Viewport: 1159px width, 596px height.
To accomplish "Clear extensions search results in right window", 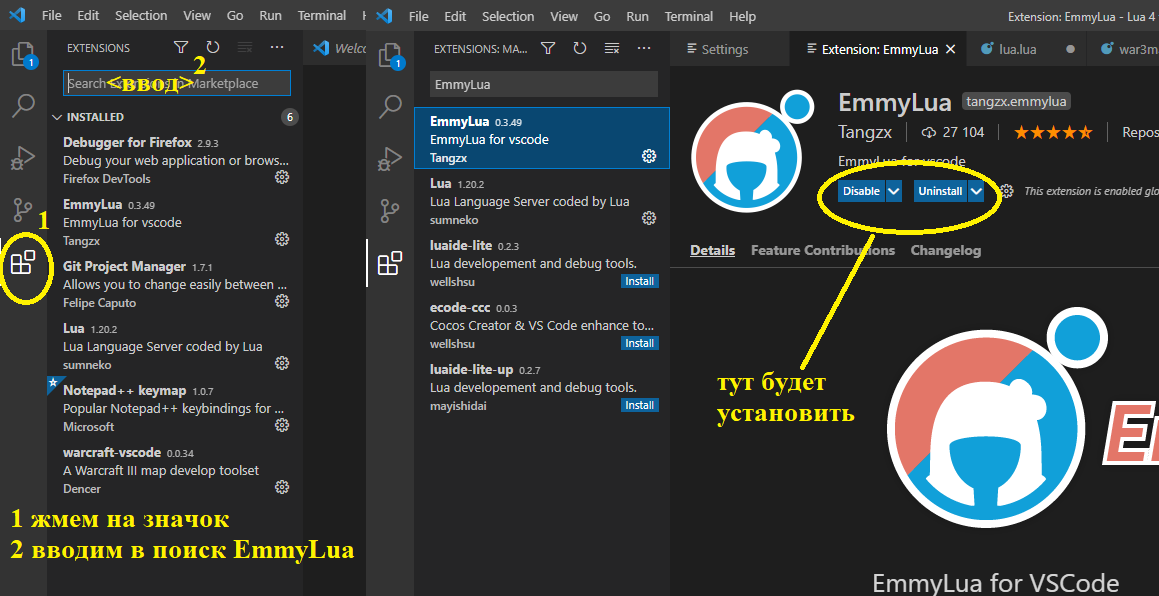I will point(612,48).
